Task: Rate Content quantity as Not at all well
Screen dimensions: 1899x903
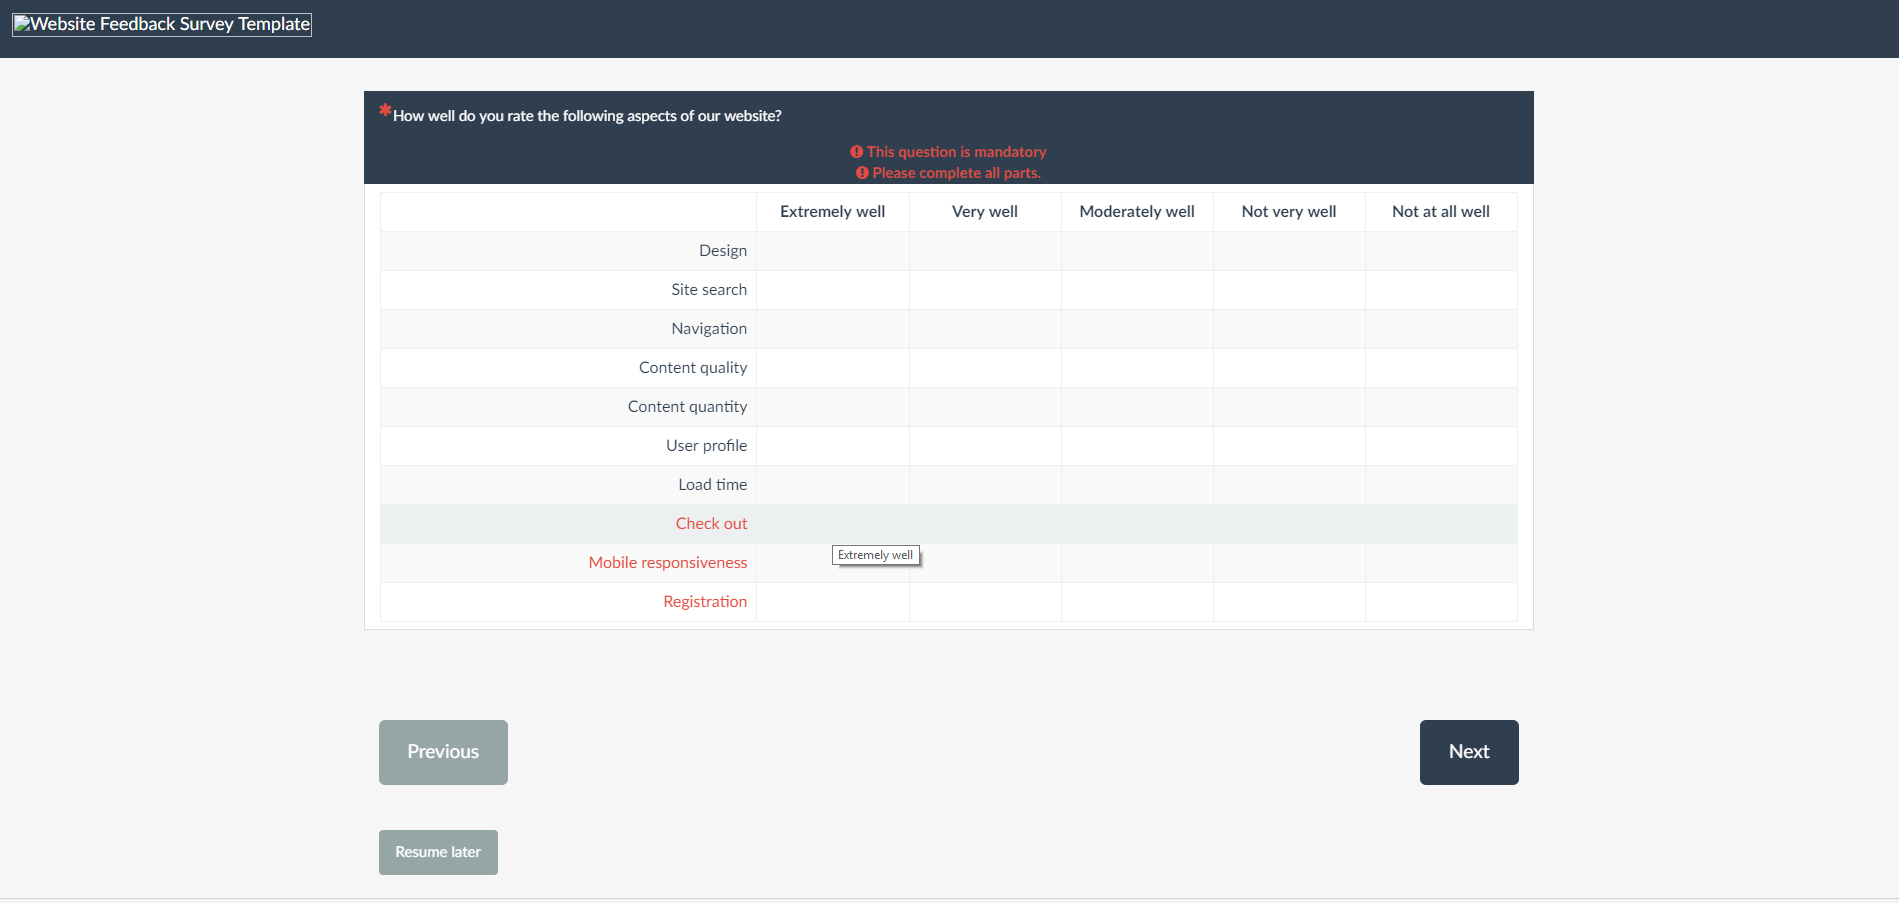Action: (x=1441, y=407)
